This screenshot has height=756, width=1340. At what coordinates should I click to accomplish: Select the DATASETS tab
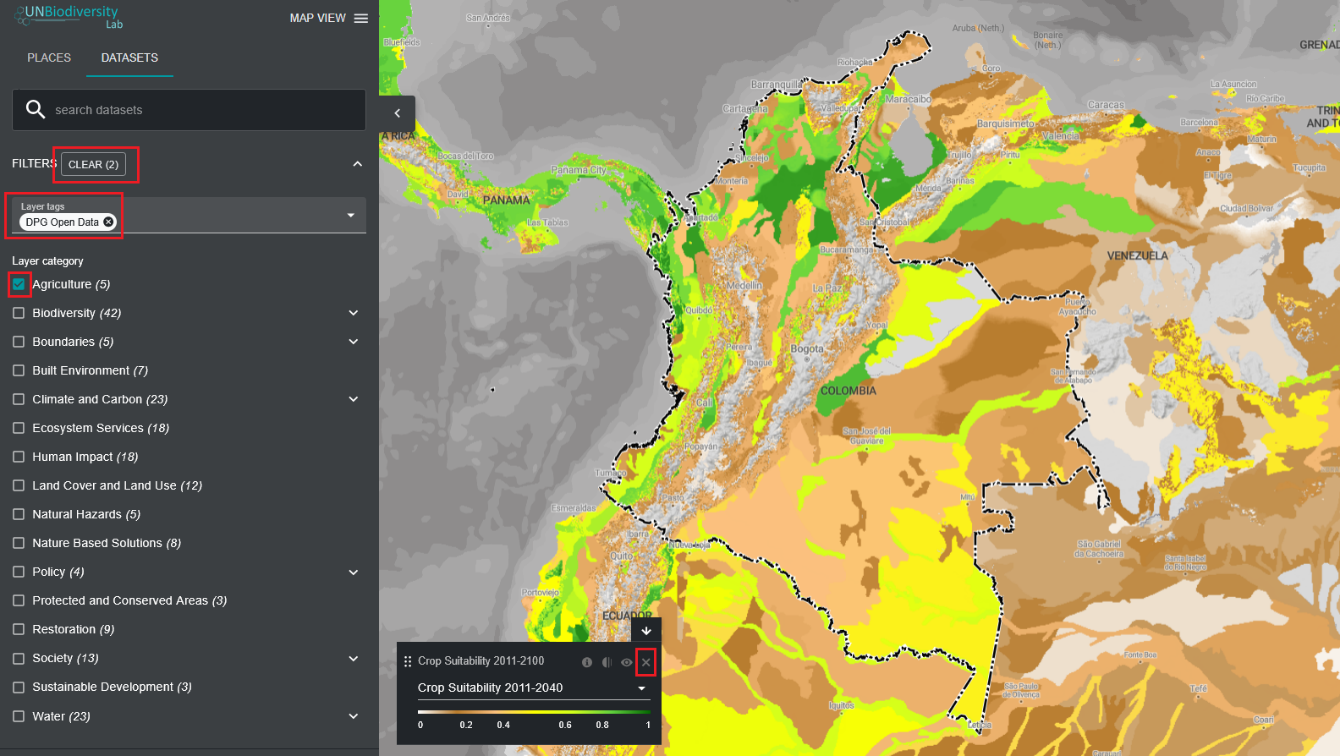click(129, 58)
